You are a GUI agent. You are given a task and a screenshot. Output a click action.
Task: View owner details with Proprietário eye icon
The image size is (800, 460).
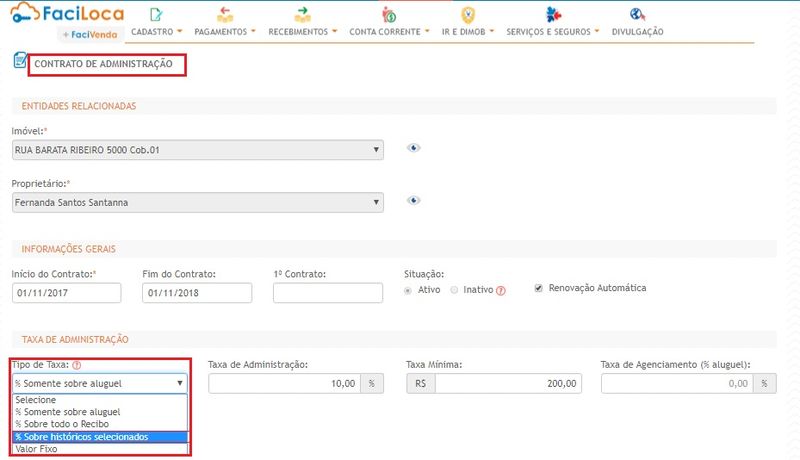pyautogui.click(x=413, y=200)
